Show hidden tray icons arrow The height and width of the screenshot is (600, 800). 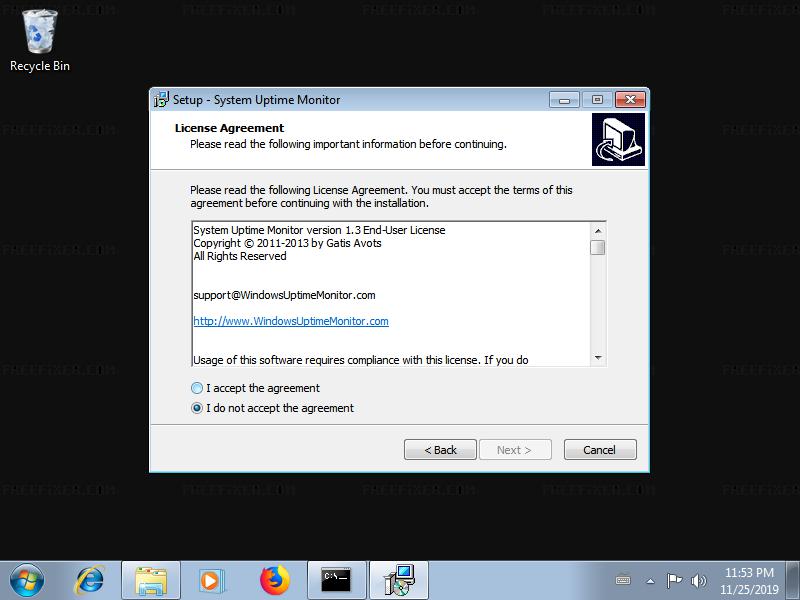tap(651, 581)
